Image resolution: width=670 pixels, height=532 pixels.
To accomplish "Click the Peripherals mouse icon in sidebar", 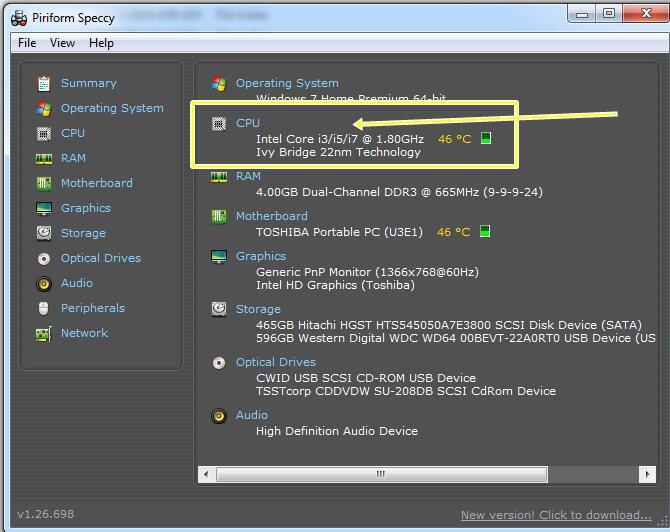I will [x=44, y=308].
